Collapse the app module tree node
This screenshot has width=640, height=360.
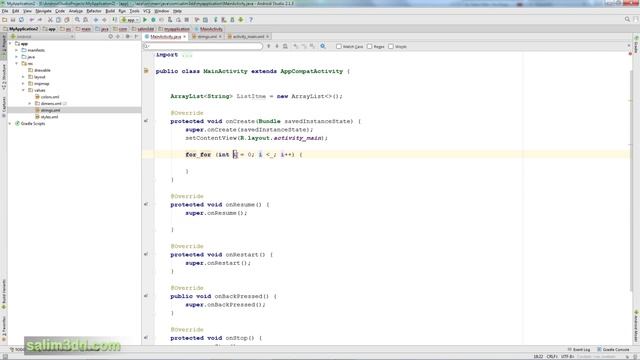(x=10, y=43)
